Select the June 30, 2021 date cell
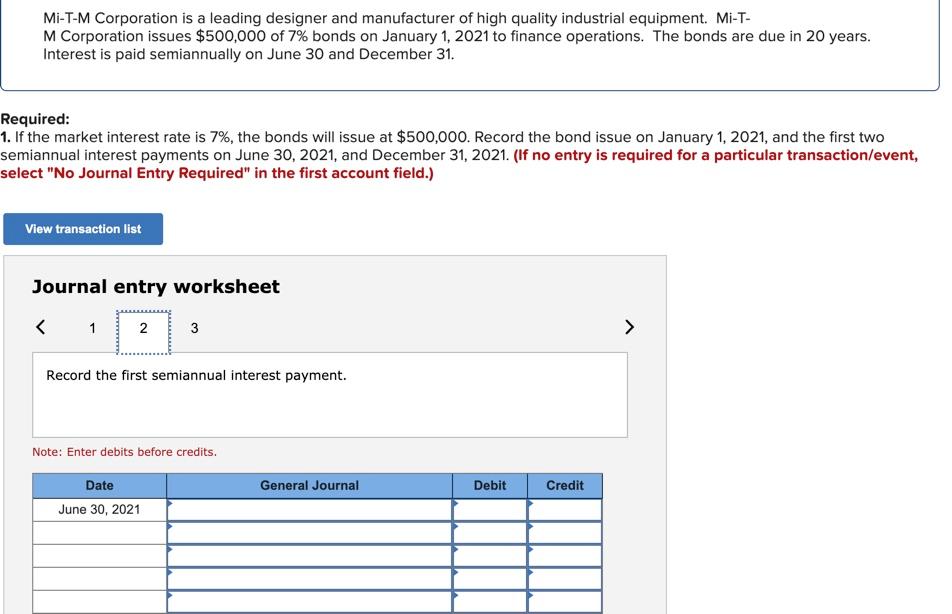Screen dimensions: 952x614 (x=99, y=509)
